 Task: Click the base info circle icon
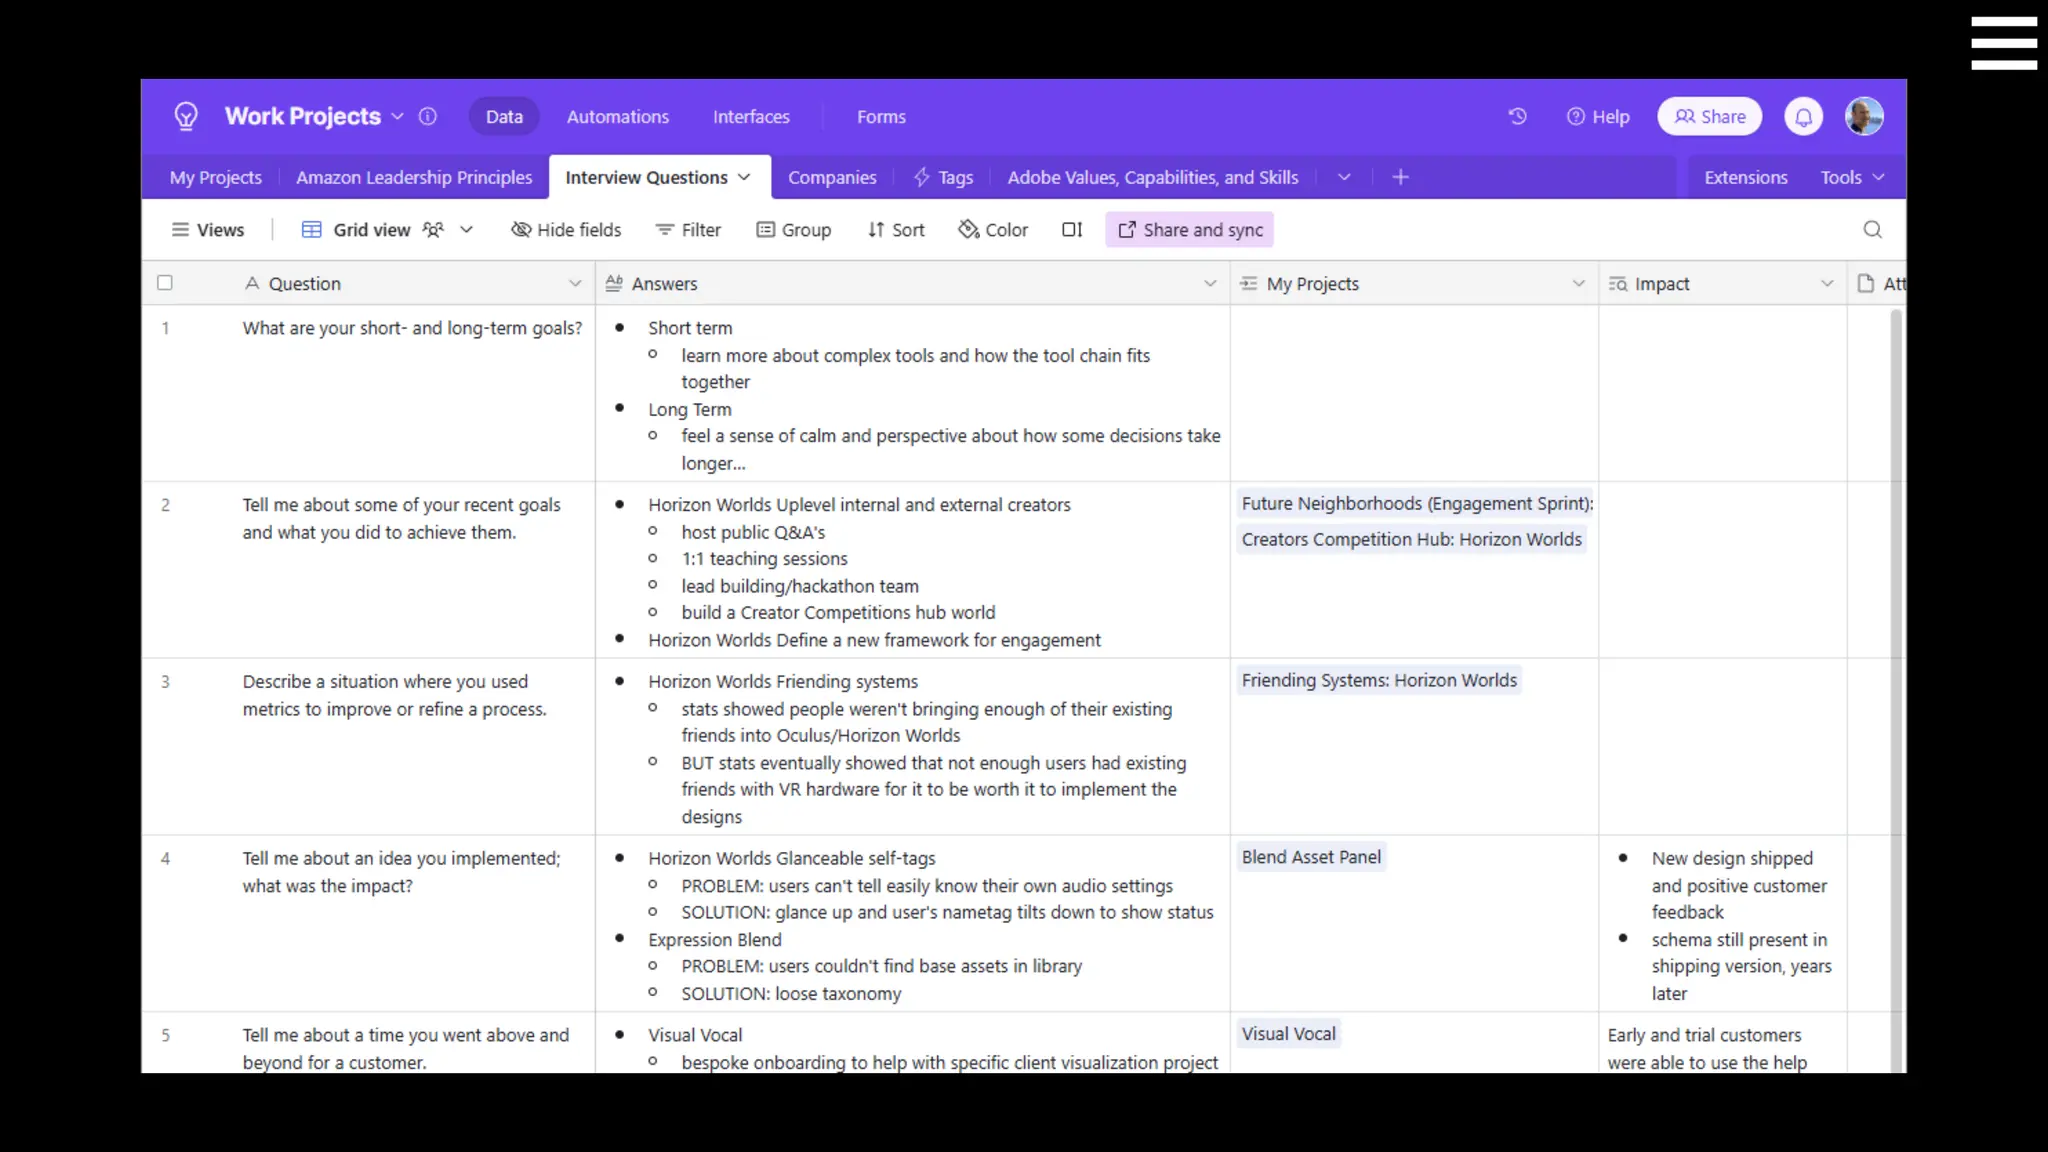[x=428, y=116]
